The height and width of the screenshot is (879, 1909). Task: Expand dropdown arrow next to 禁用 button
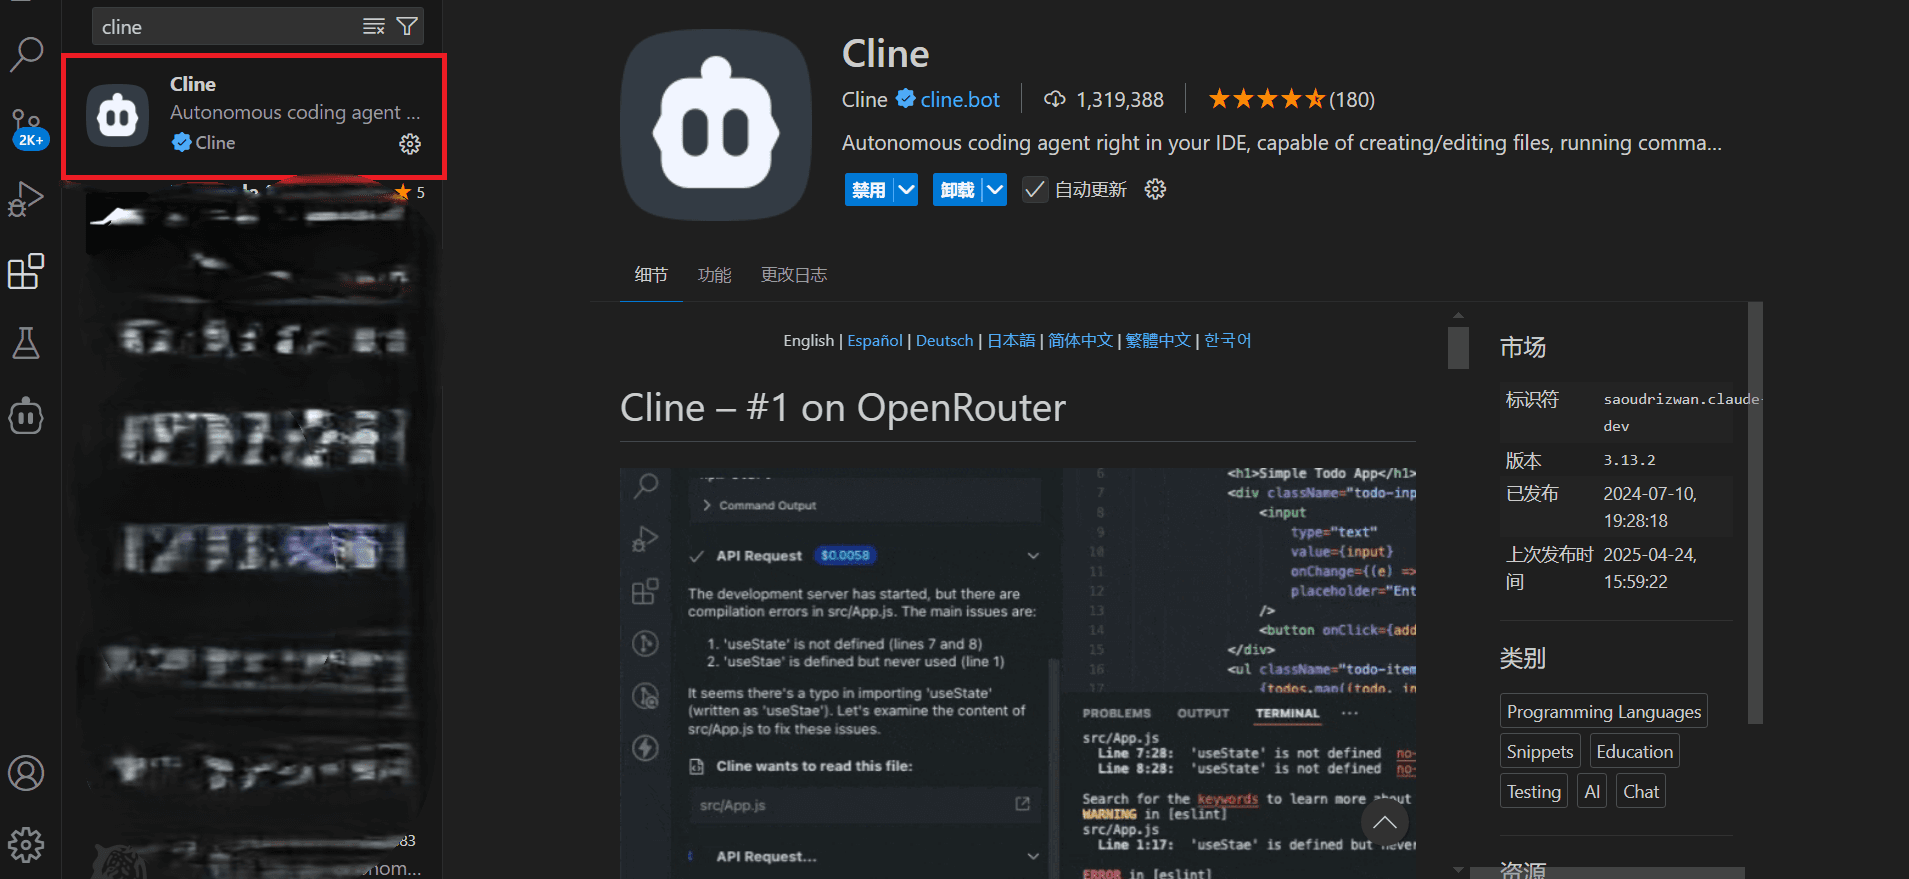[x=906, y=190]
